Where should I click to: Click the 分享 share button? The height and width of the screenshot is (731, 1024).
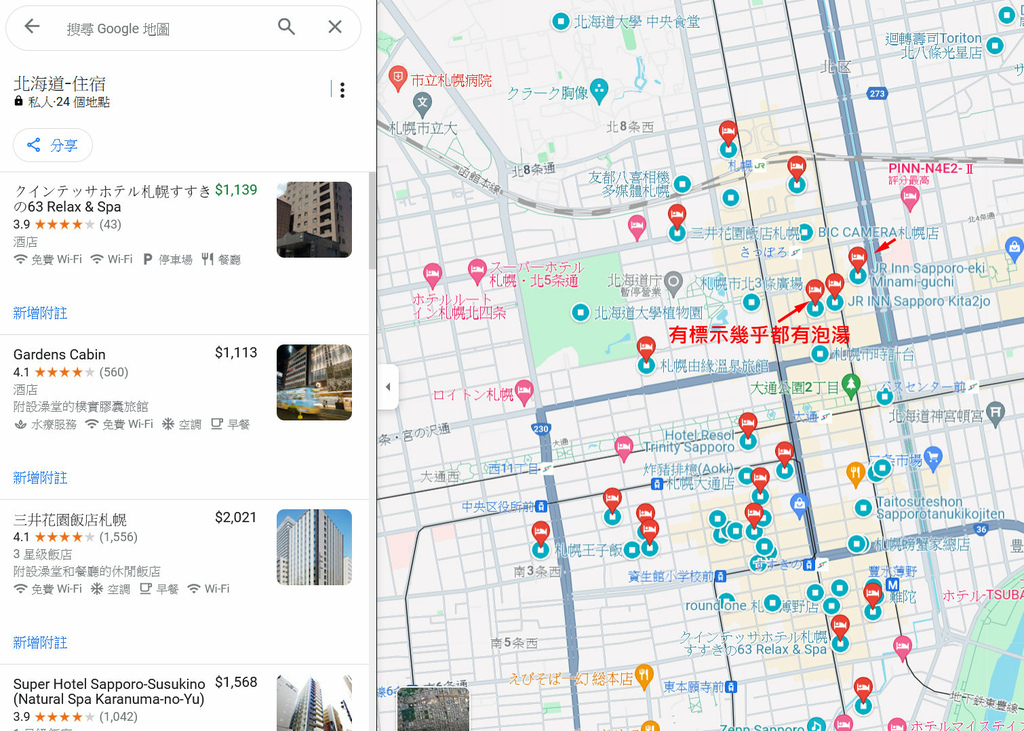click(x=53, y=145)
